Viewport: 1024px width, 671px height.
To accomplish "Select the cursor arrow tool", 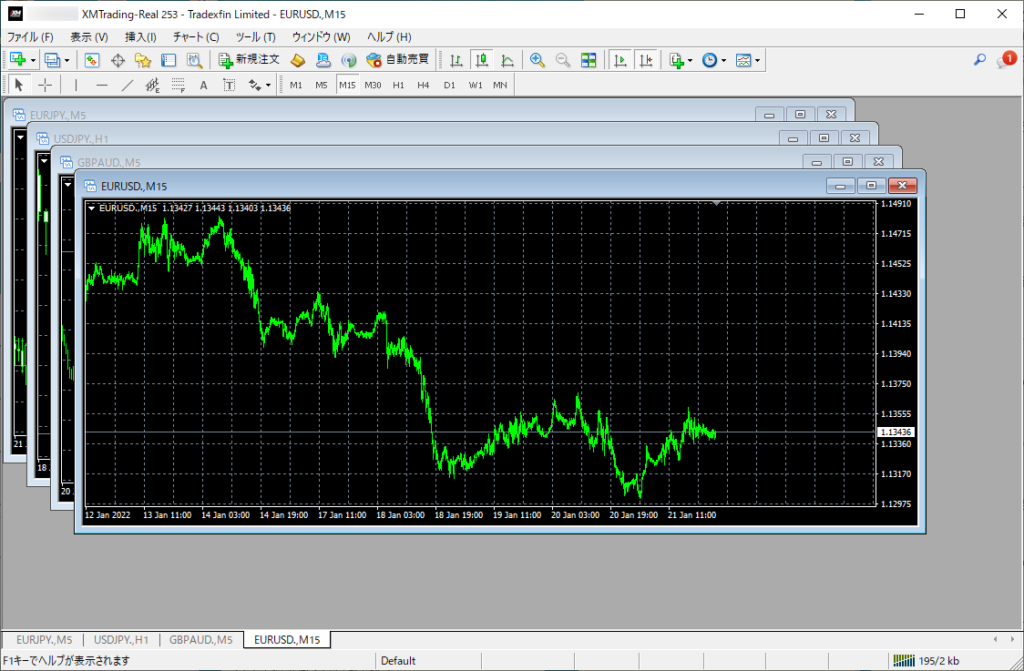I will pyautogui.click(x=19, y=85).
